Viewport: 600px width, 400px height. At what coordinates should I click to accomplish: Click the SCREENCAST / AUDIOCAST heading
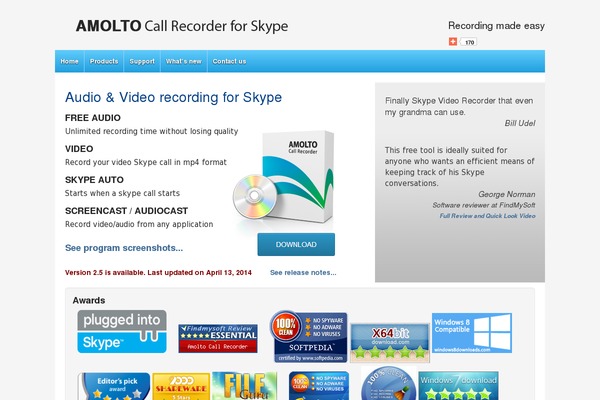(x=126, y=211)
